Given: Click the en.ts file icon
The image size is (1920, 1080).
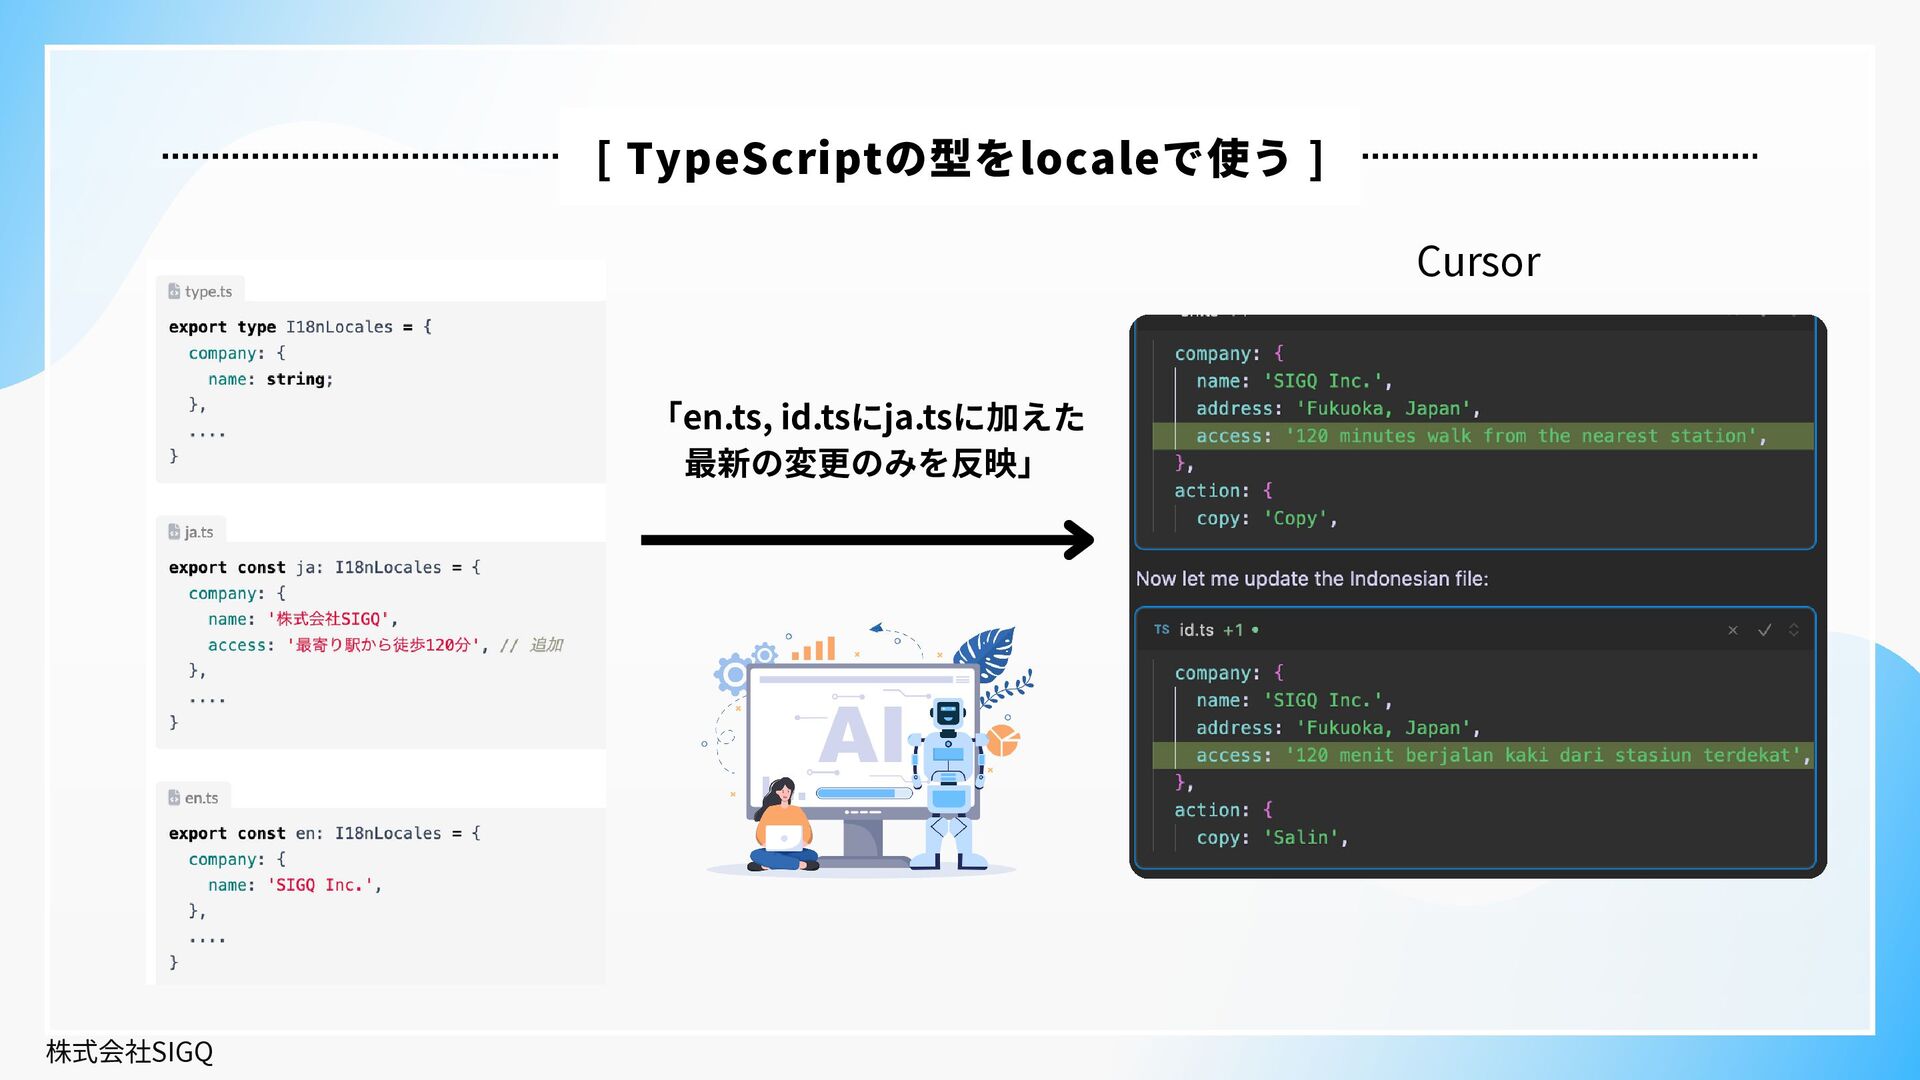Looking at the screenshot, I should point(174,798).
